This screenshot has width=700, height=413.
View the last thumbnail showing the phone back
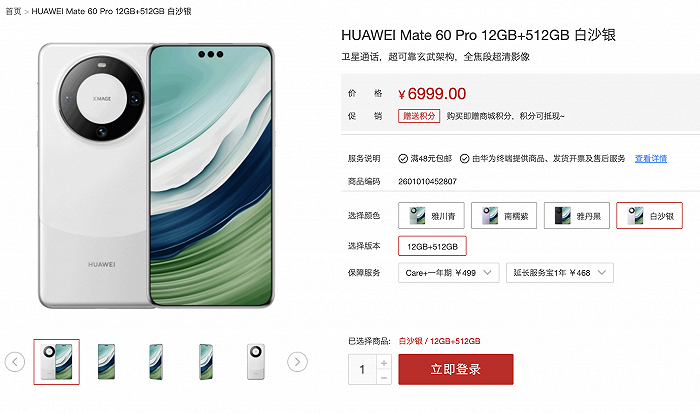(x=256, y=362)
